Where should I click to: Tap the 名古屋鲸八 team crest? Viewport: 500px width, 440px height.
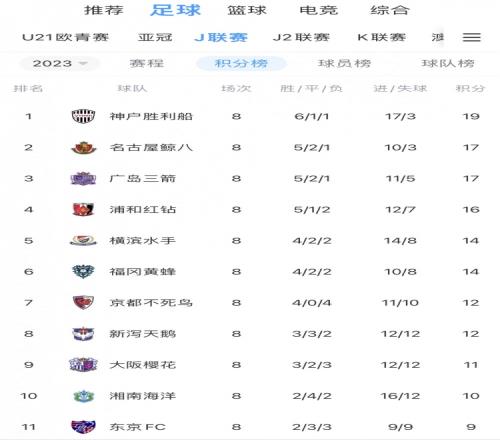point(83,147)
